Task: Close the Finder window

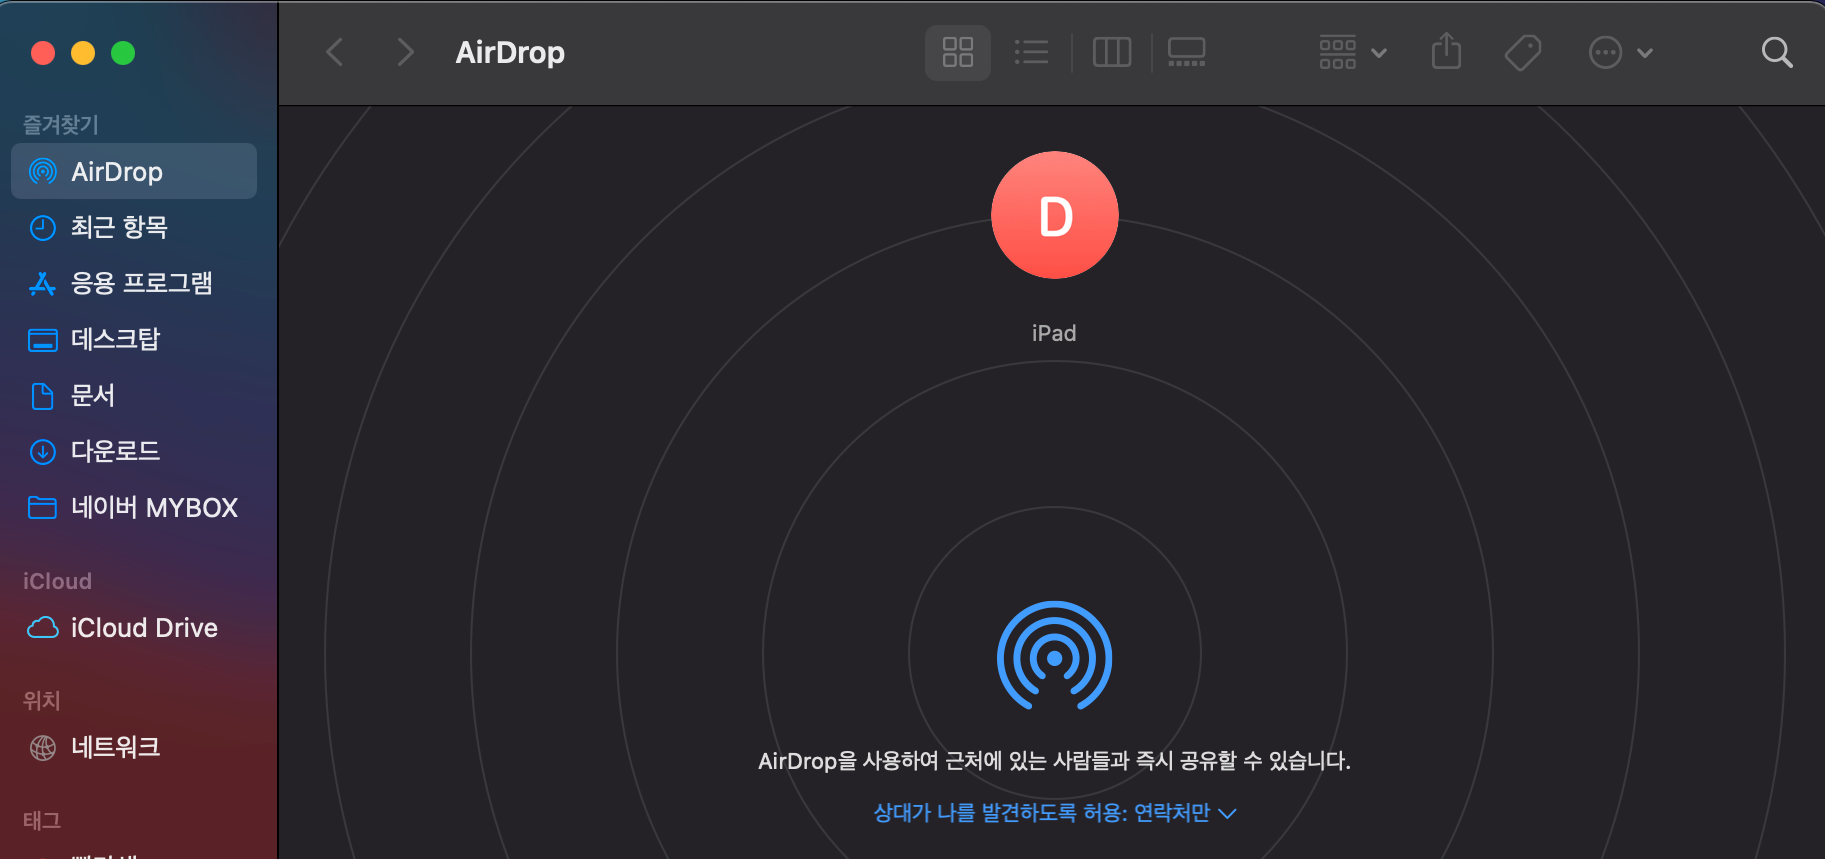Action: click(x=43, y=53)
